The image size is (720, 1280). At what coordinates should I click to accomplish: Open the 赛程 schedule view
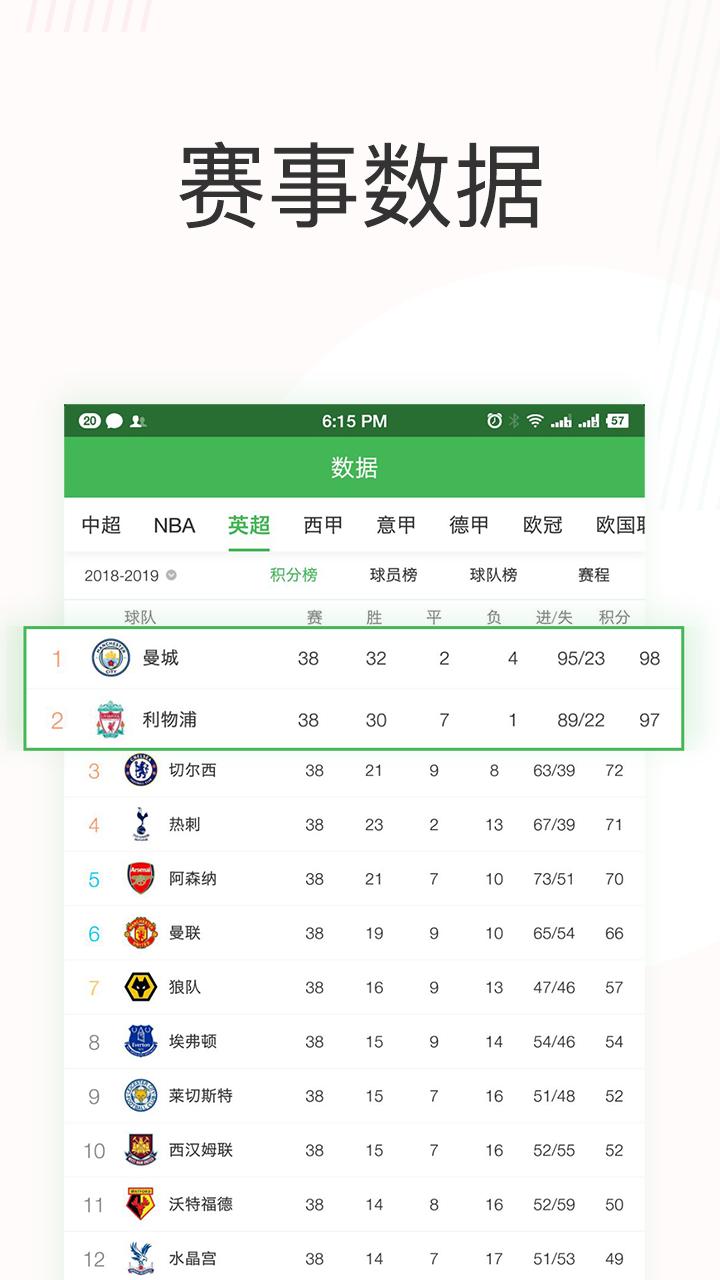pos(594,575)
